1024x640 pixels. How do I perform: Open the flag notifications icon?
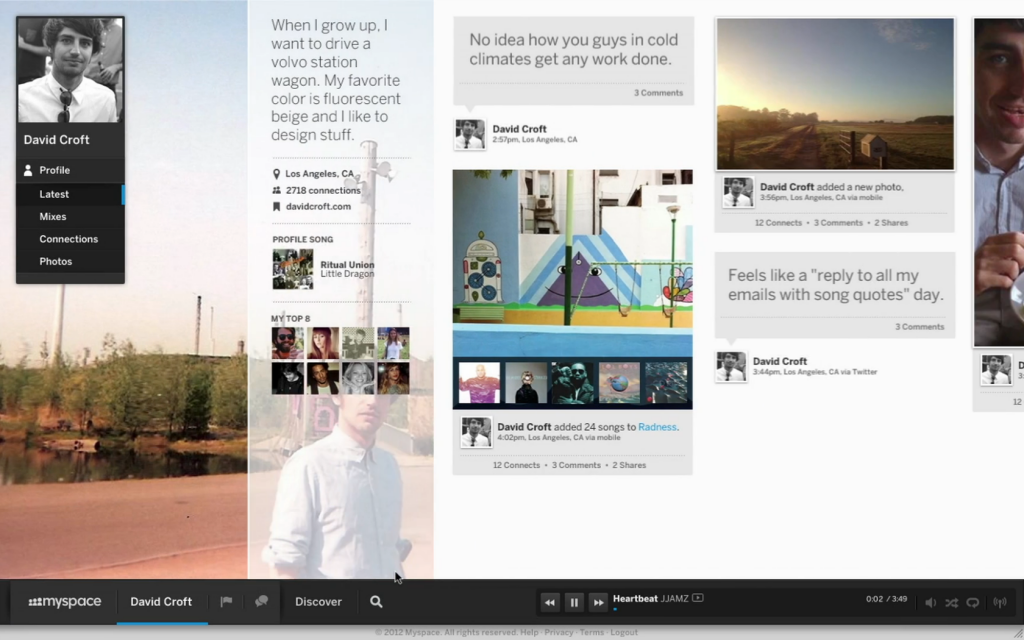tap(226, 601)
